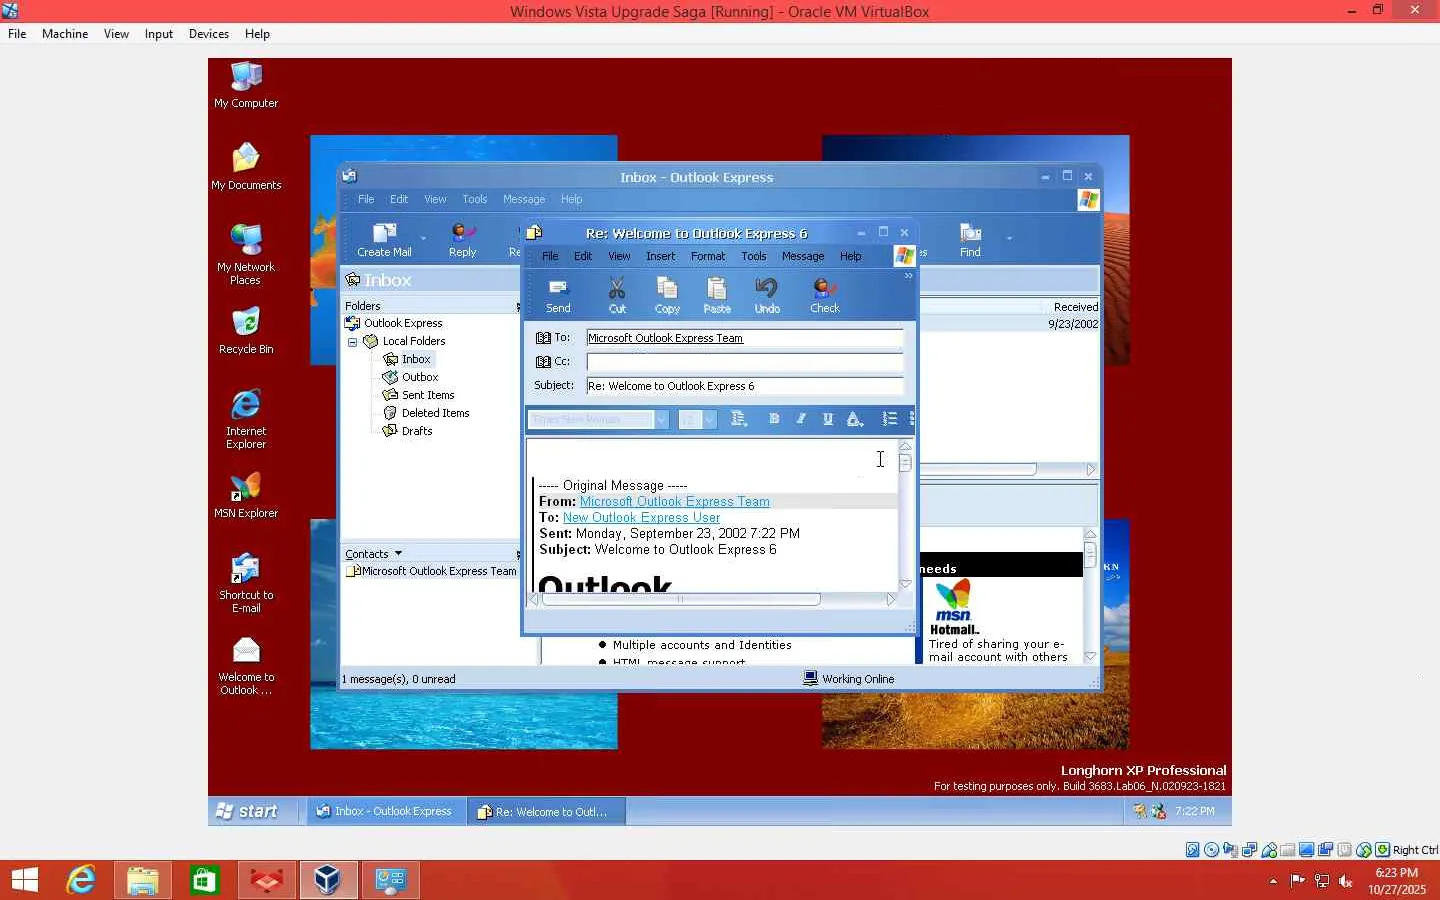Open the Create Mail stationery dropdown arrow
The width and height of the screenshot is (1440, 900).
tap(423, 238)
